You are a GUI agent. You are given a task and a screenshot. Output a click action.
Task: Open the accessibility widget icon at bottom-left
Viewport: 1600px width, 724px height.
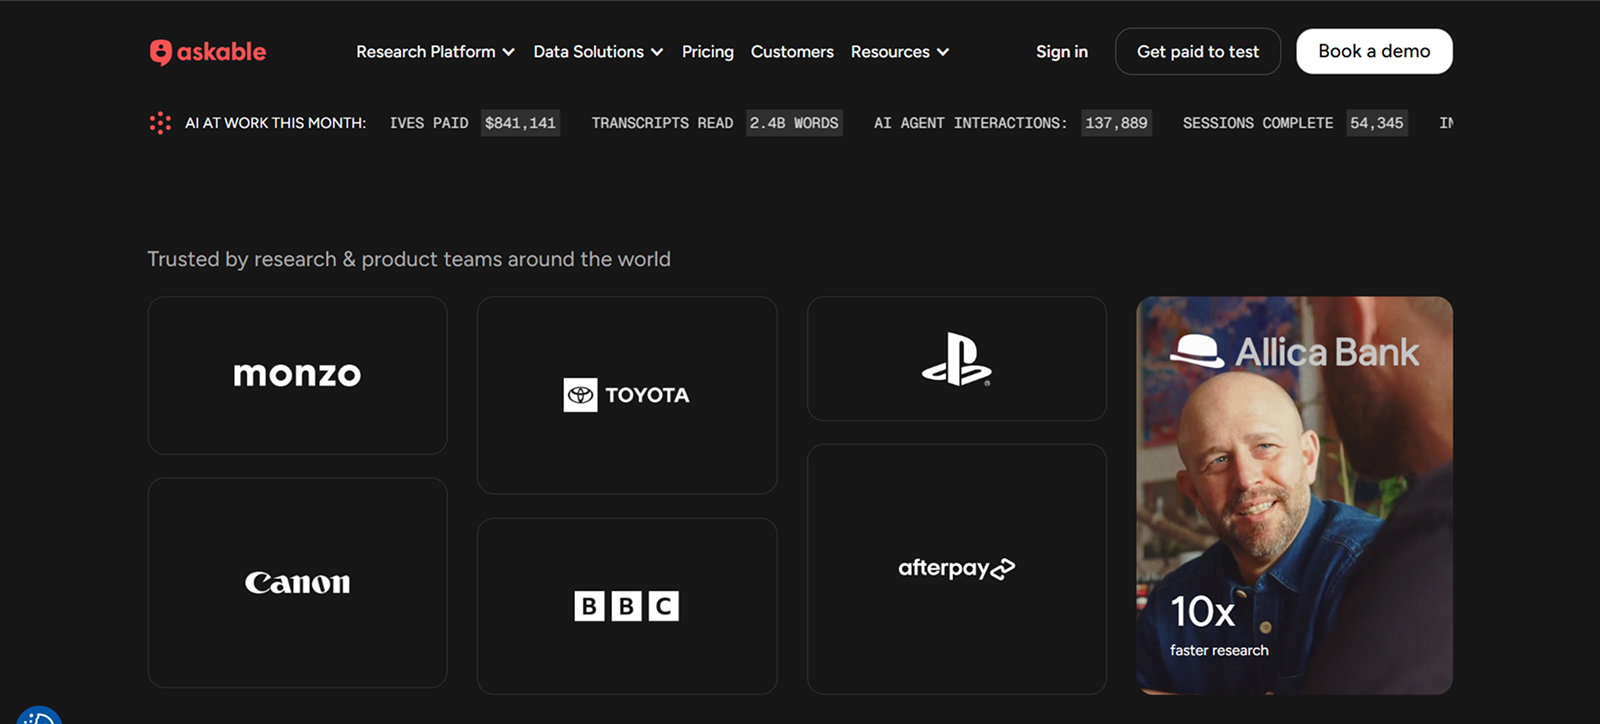click(x=39, y=714)
